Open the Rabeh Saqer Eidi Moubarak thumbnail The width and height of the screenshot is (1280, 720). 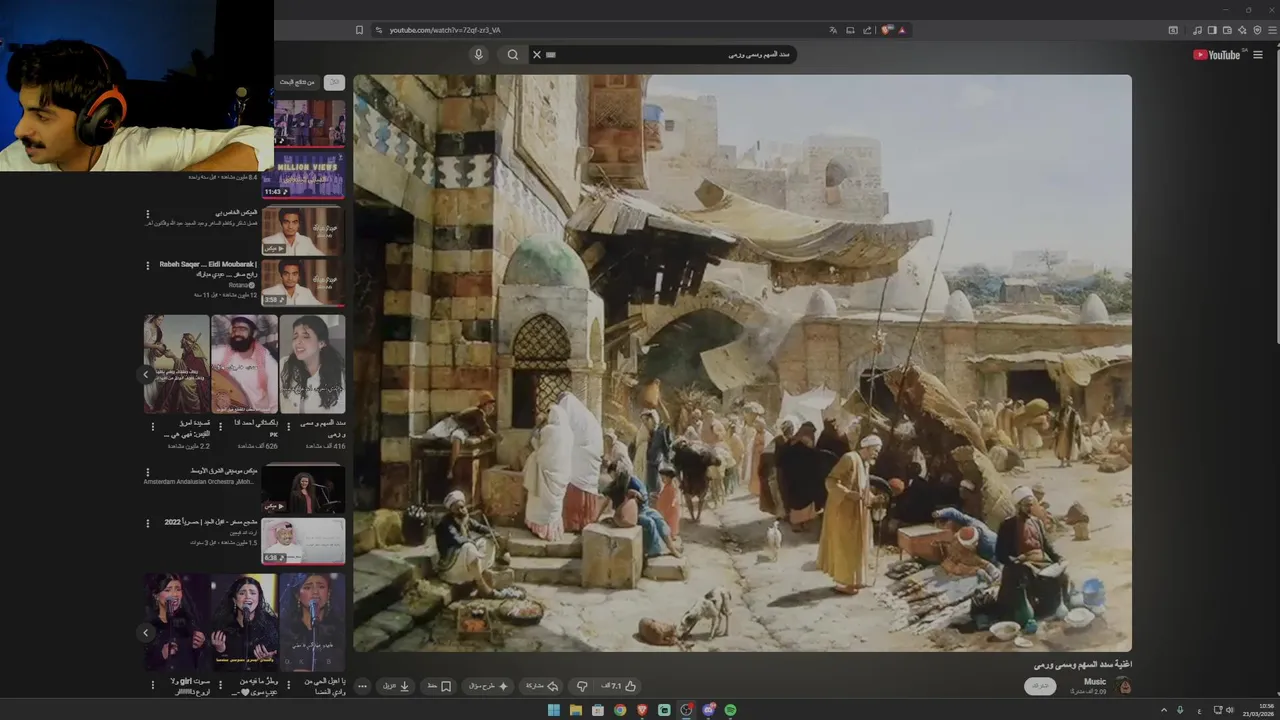point(303,282)
